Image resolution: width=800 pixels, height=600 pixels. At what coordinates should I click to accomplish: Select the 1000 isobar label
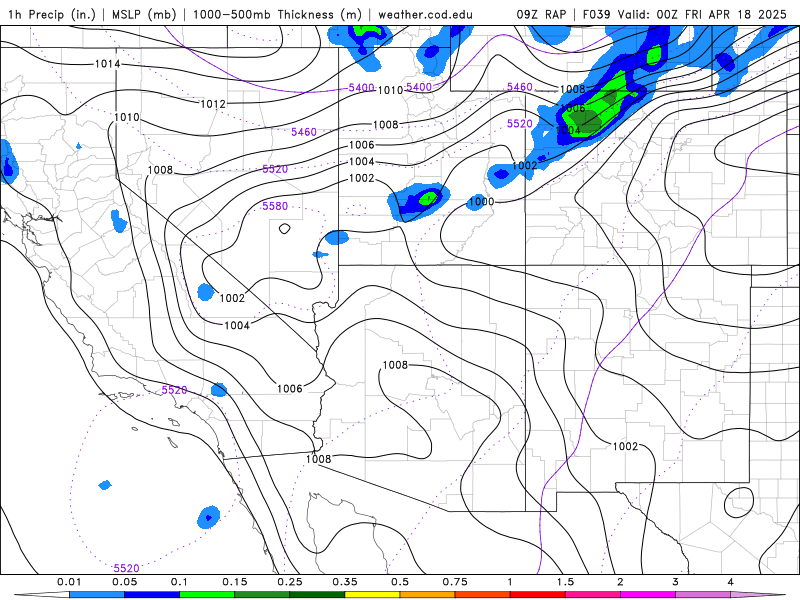click(481, 202)
